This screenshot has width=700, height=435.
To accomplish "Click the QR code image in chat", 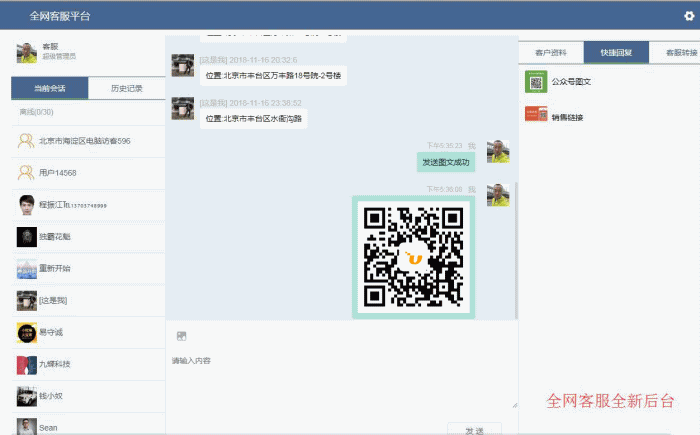I will [x=413, y=256].
